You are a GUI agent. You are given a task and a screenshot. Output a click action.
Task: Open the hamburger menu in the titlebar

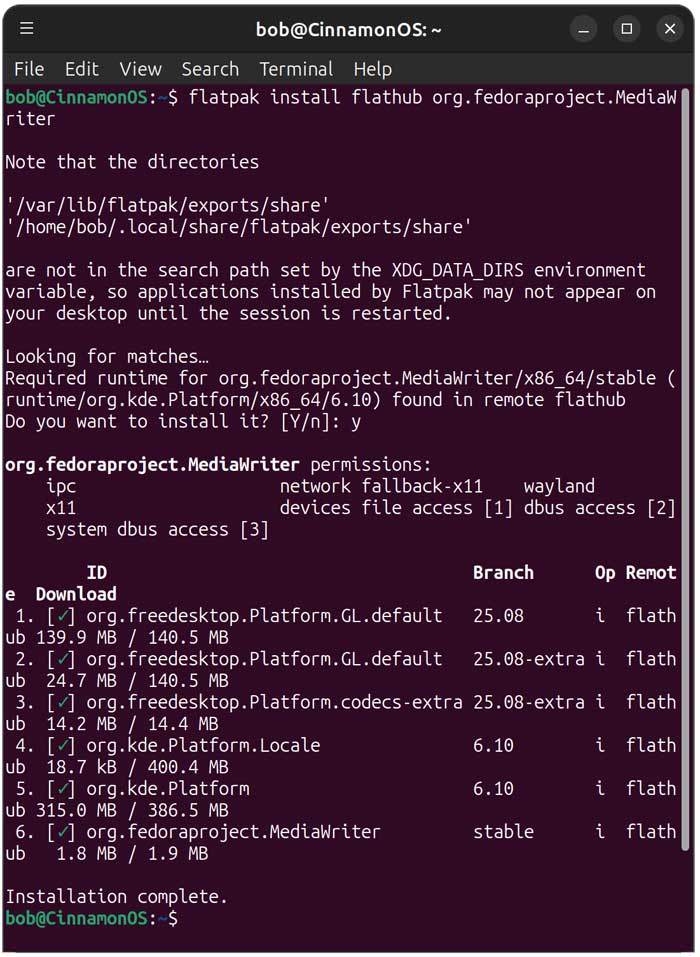(26, 29)
